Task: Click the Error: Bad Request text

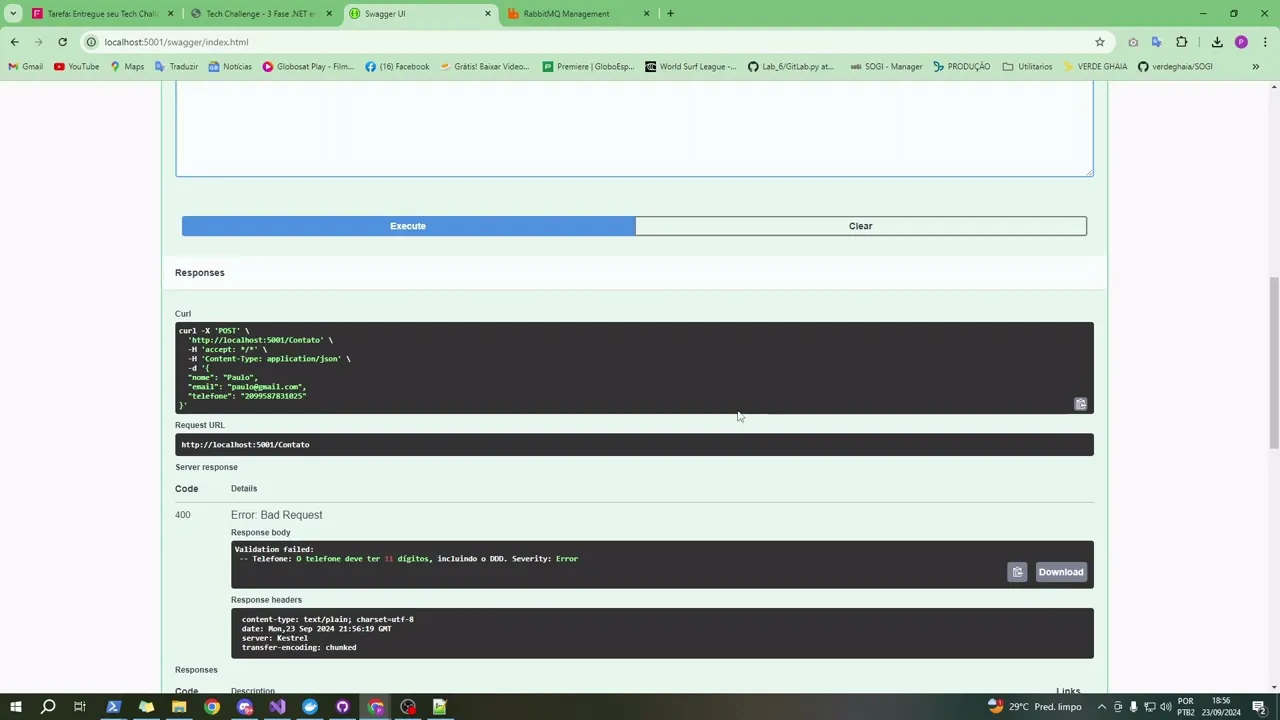Action: click(x=276, y=515)
